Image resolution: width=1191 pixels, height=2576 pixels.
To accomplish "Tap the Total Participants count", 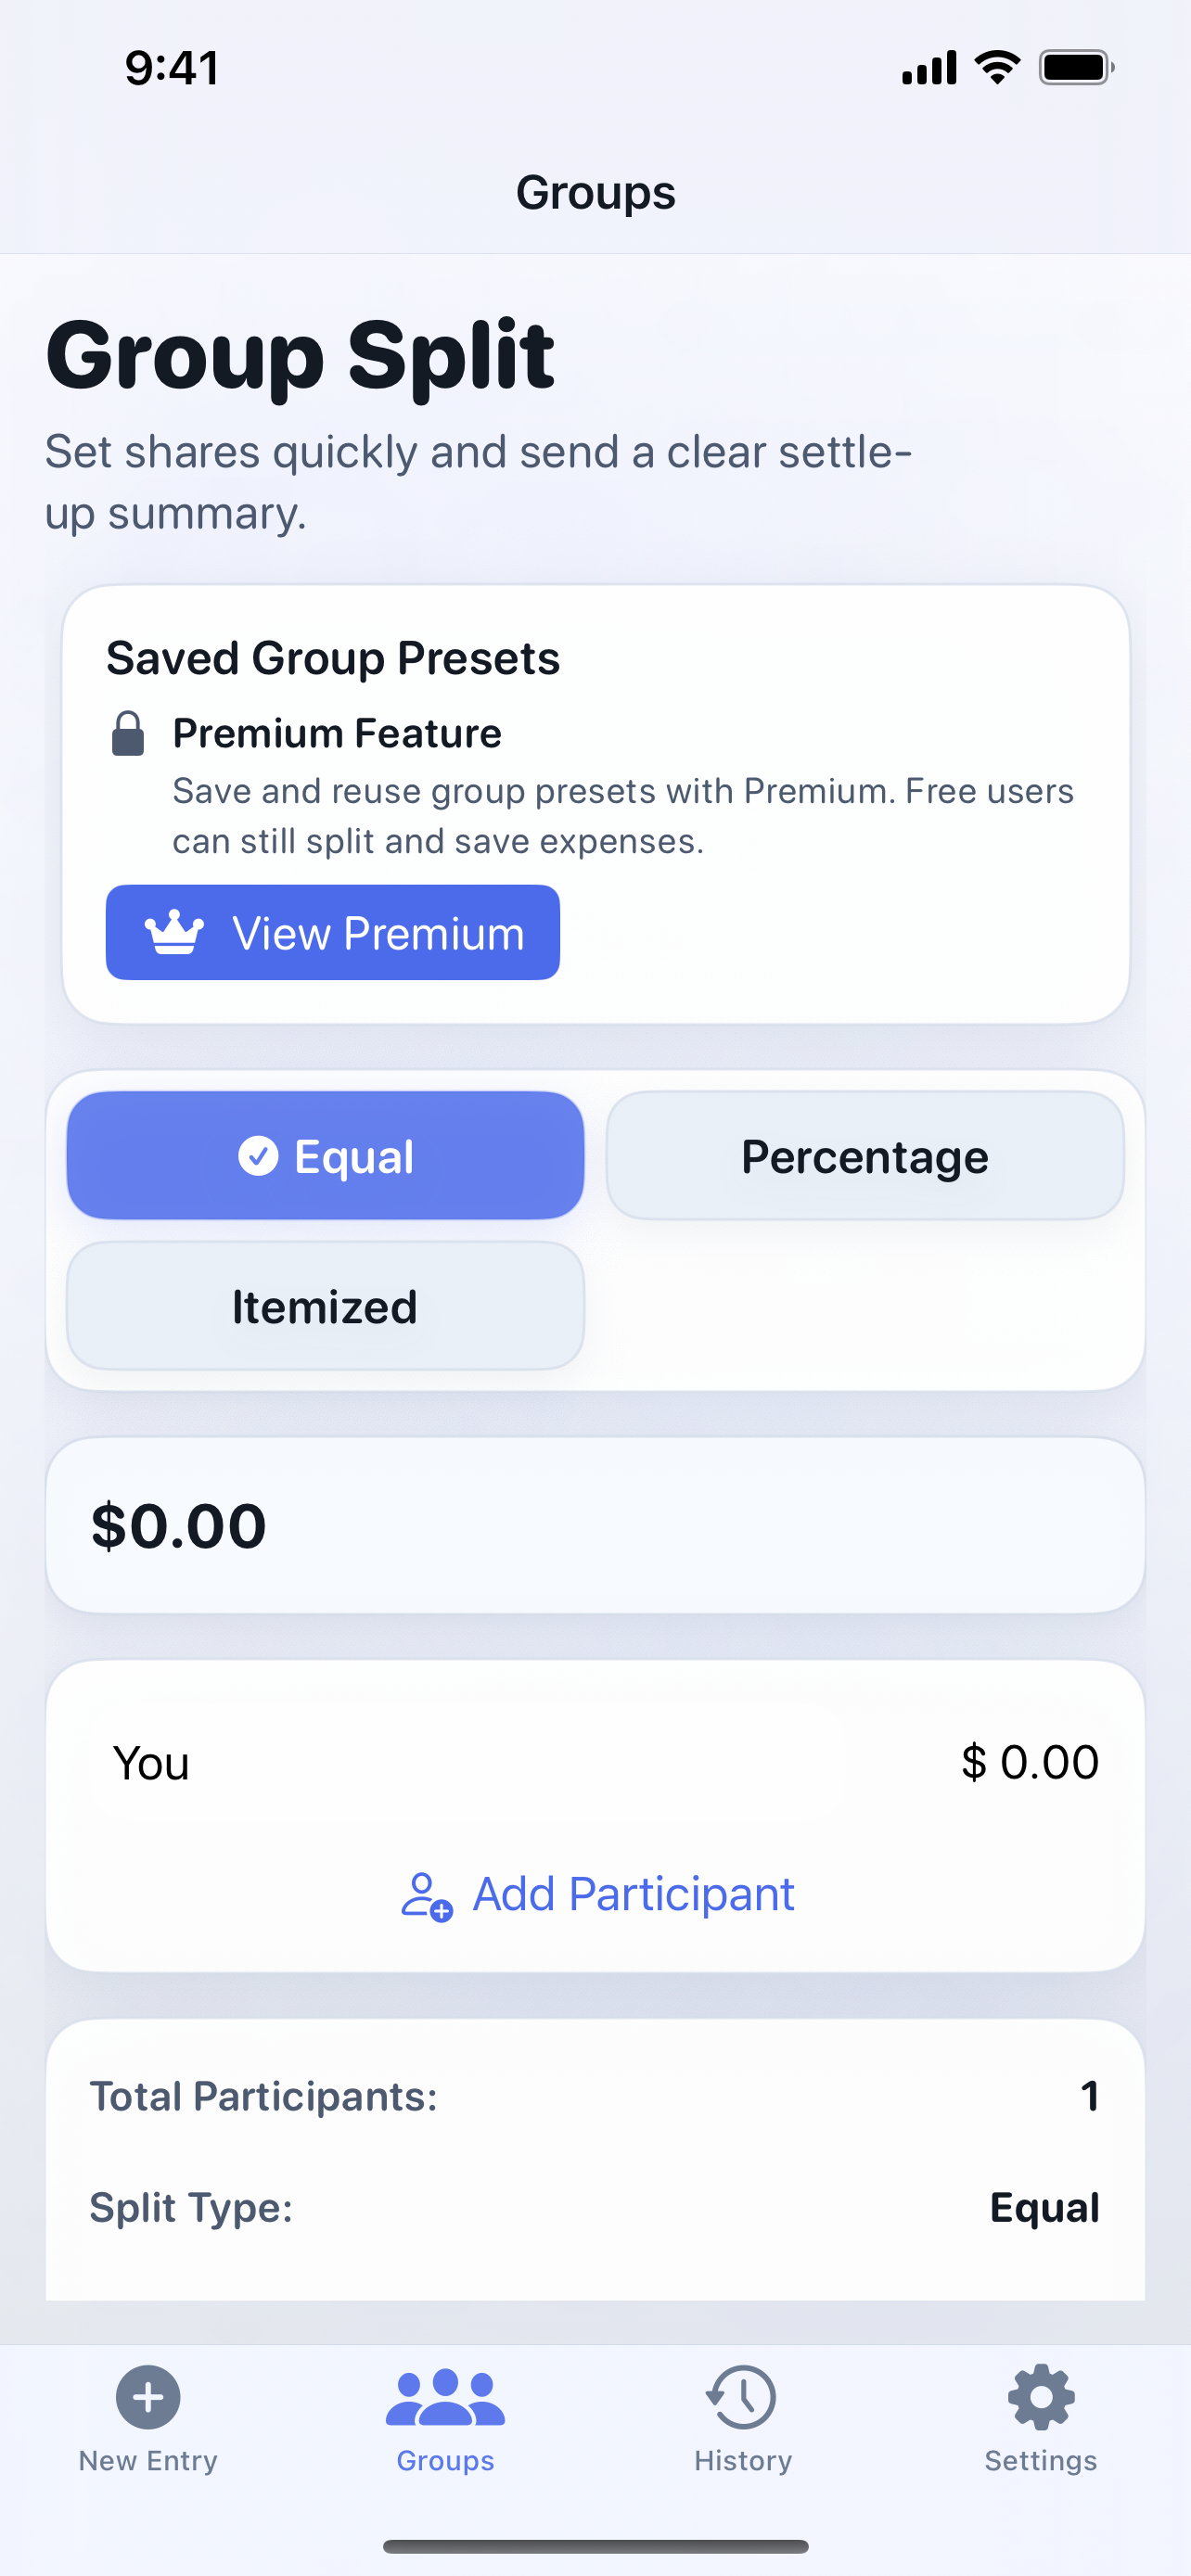I will (1089, 2096).
